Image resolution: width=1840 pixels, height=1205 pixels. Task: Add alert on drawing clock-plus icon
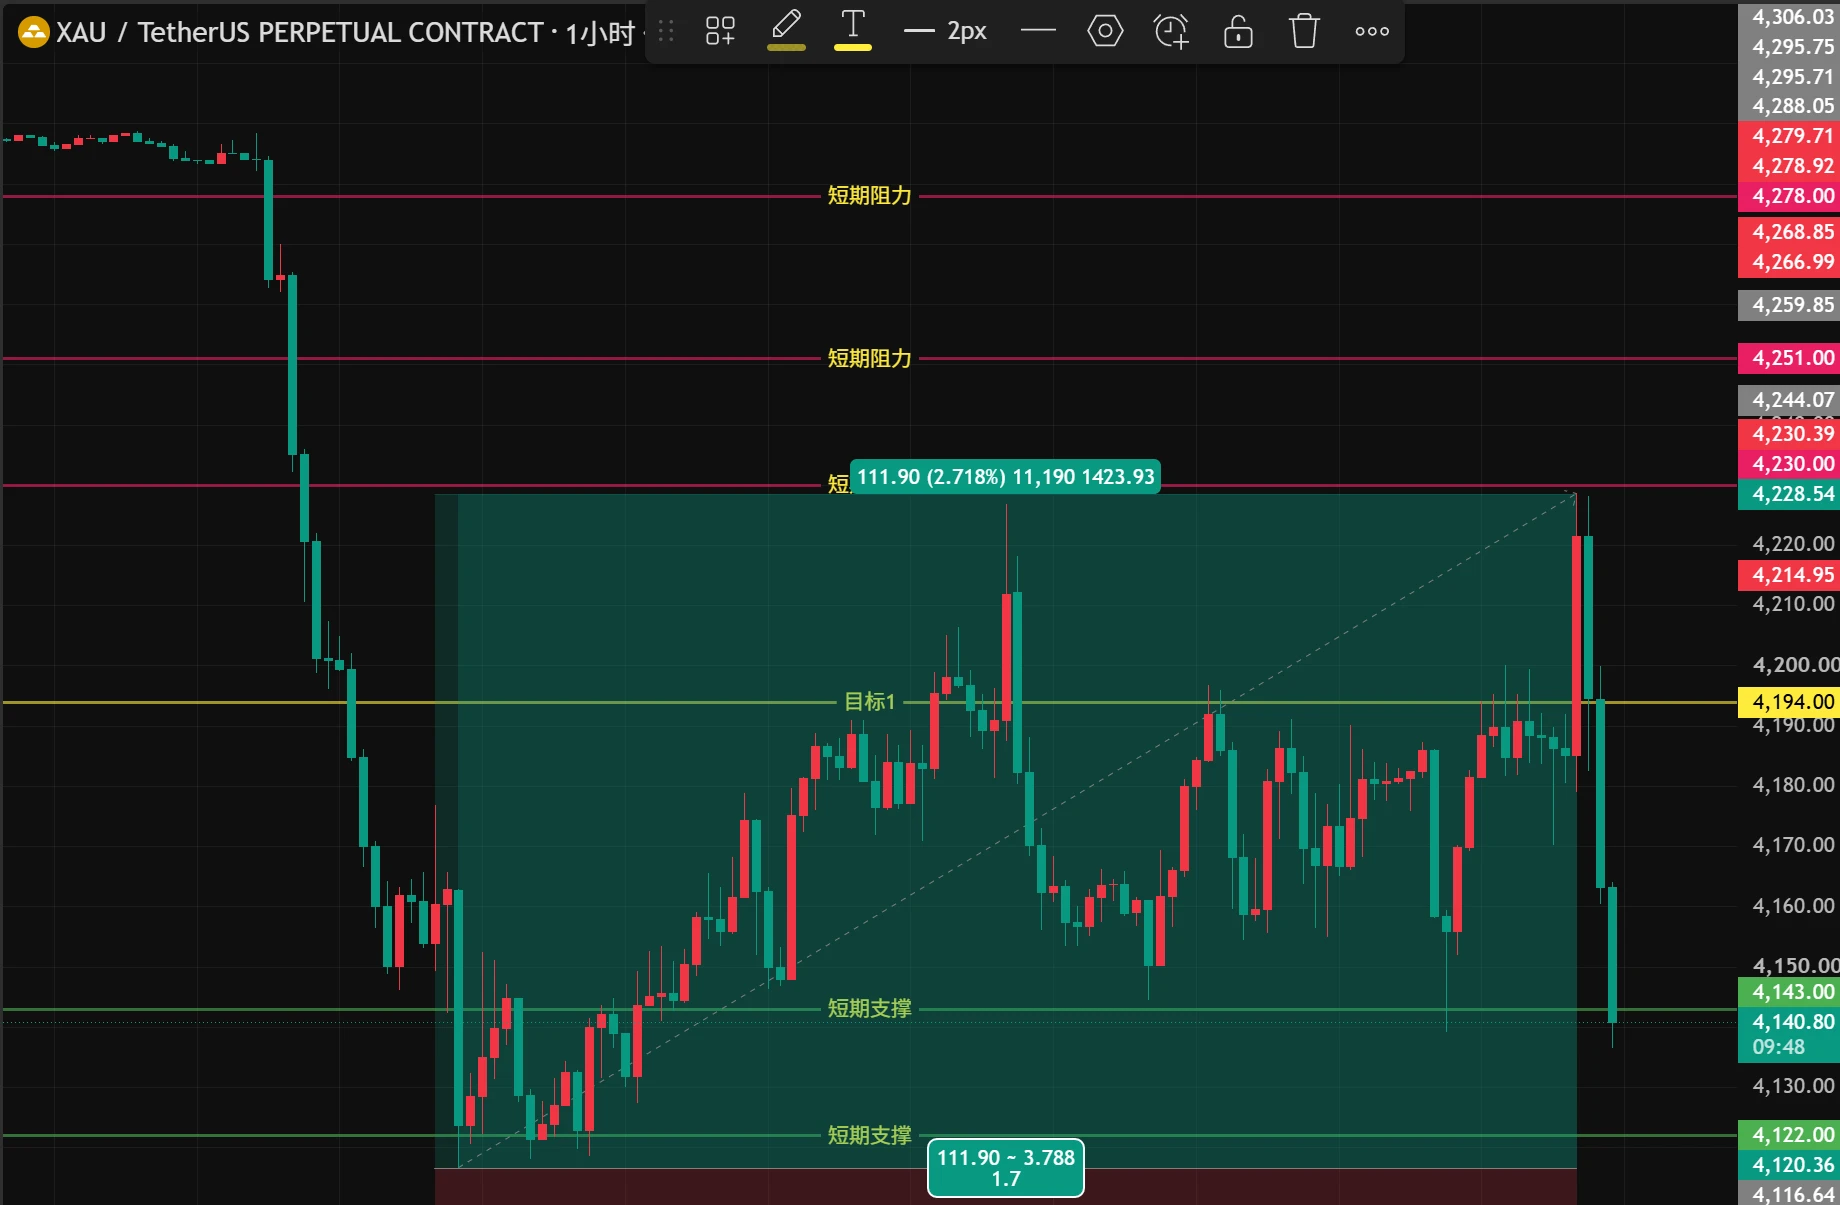coord(1171,31)
